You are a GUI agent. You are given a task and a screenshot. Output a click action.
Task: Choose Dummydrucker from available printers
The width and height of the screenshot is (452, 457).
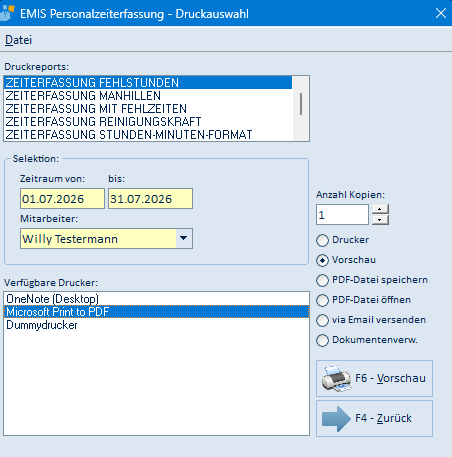[x=156, y=325]
